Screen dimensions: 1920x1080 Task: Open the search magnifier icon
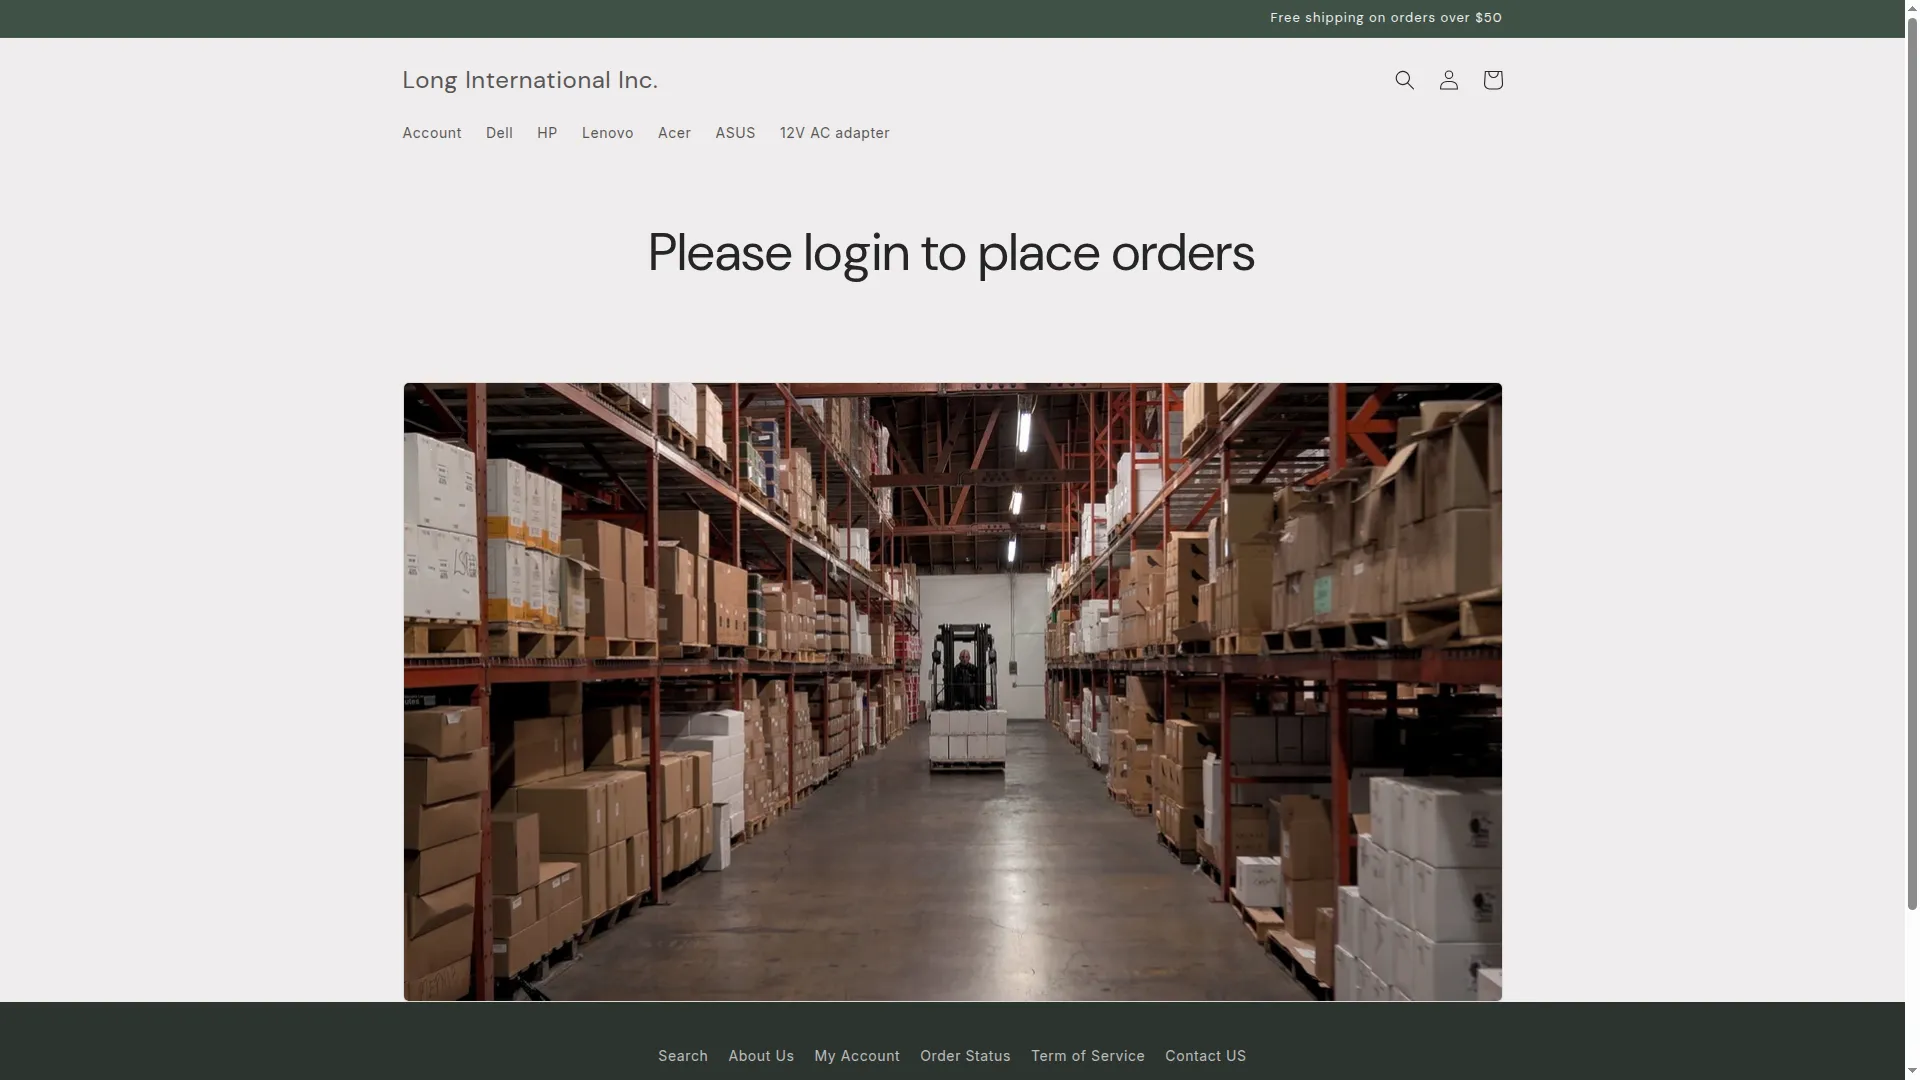pyautogui.click(x=1404, y=80)
